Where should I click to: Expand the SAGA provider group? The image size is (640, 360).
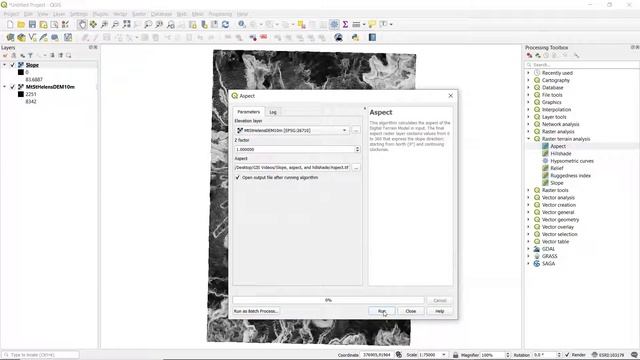(529, 264)
